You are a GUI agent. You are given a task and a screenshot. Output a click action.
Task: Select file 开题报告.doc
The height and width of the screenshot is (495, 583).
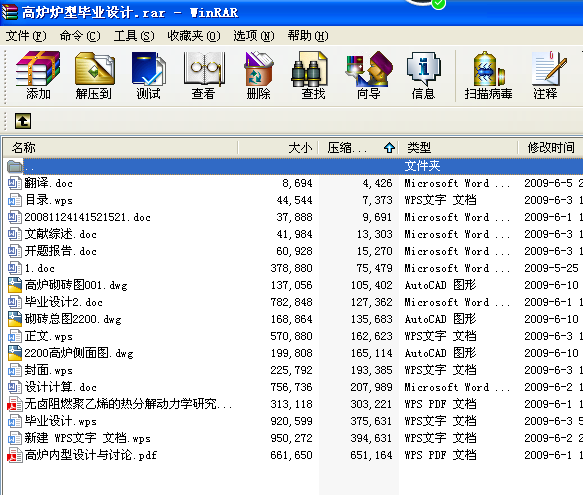[61, 251]
